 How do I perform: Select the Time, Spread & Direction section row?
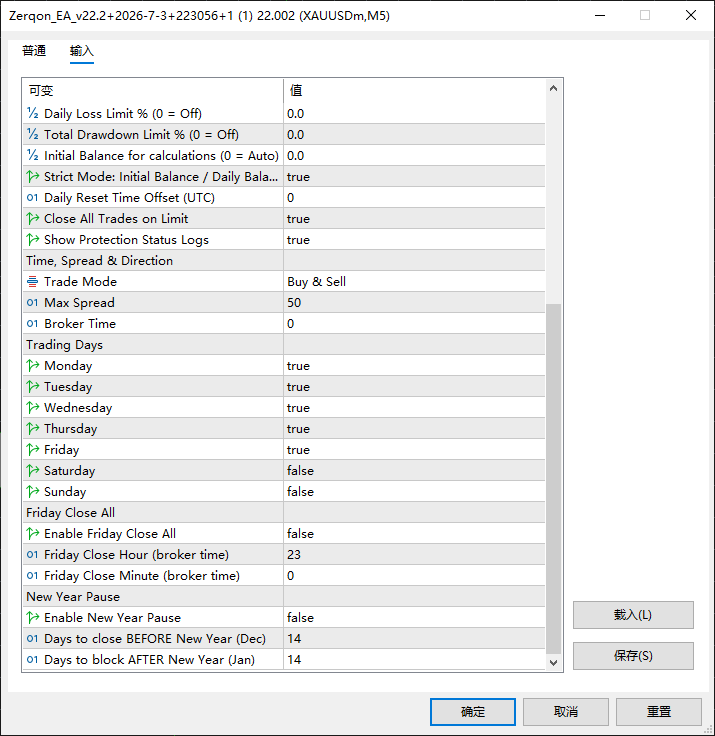[284, 261]
